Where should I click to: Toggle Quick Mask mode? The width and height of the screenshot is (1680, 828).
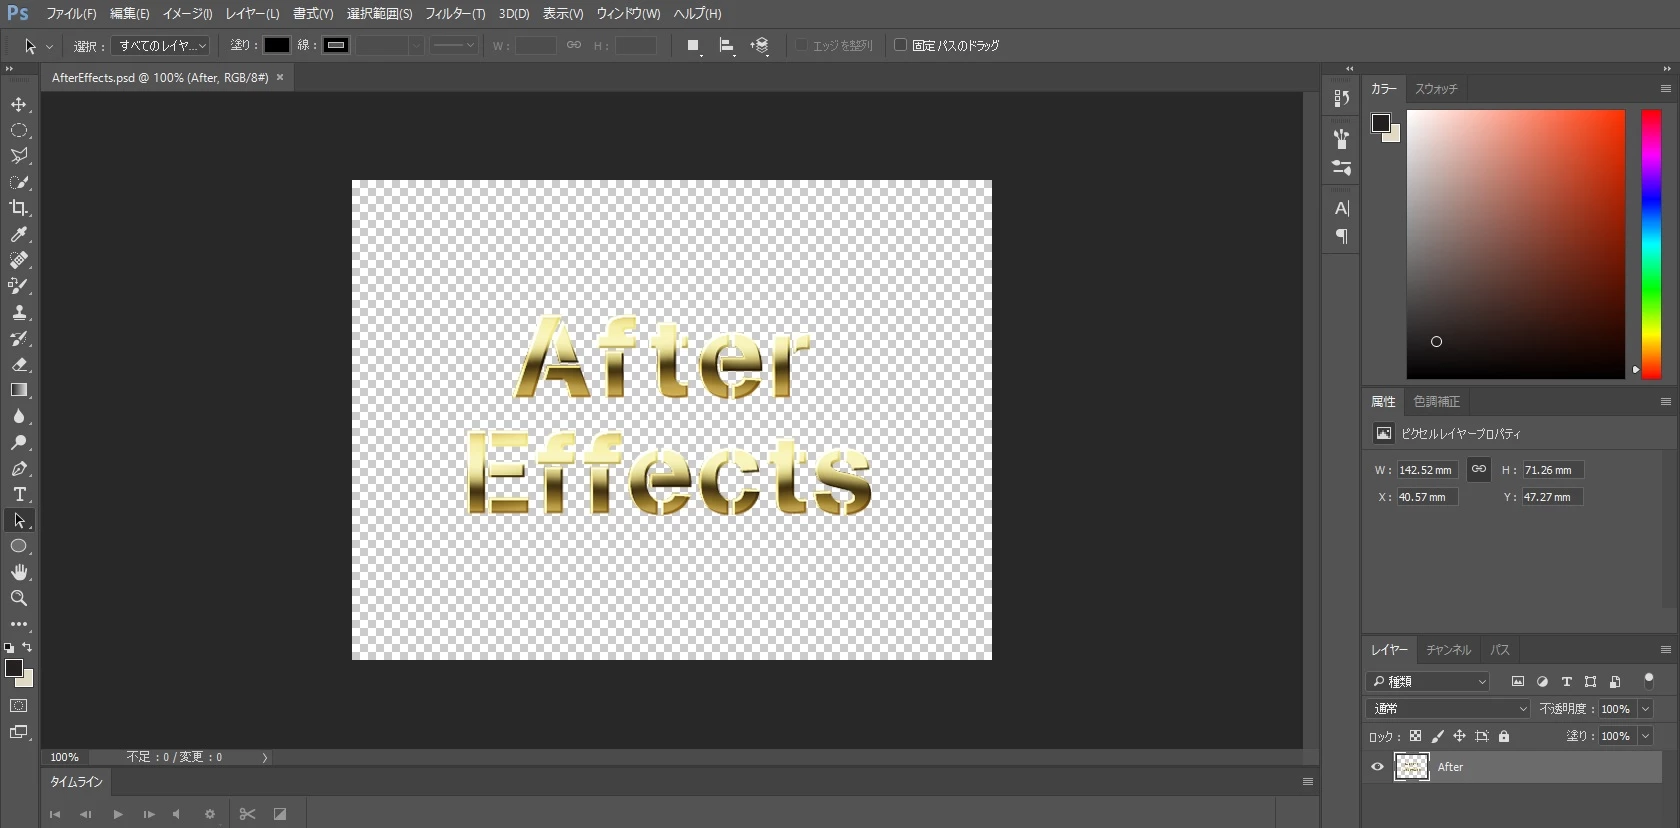click(19, 706)
